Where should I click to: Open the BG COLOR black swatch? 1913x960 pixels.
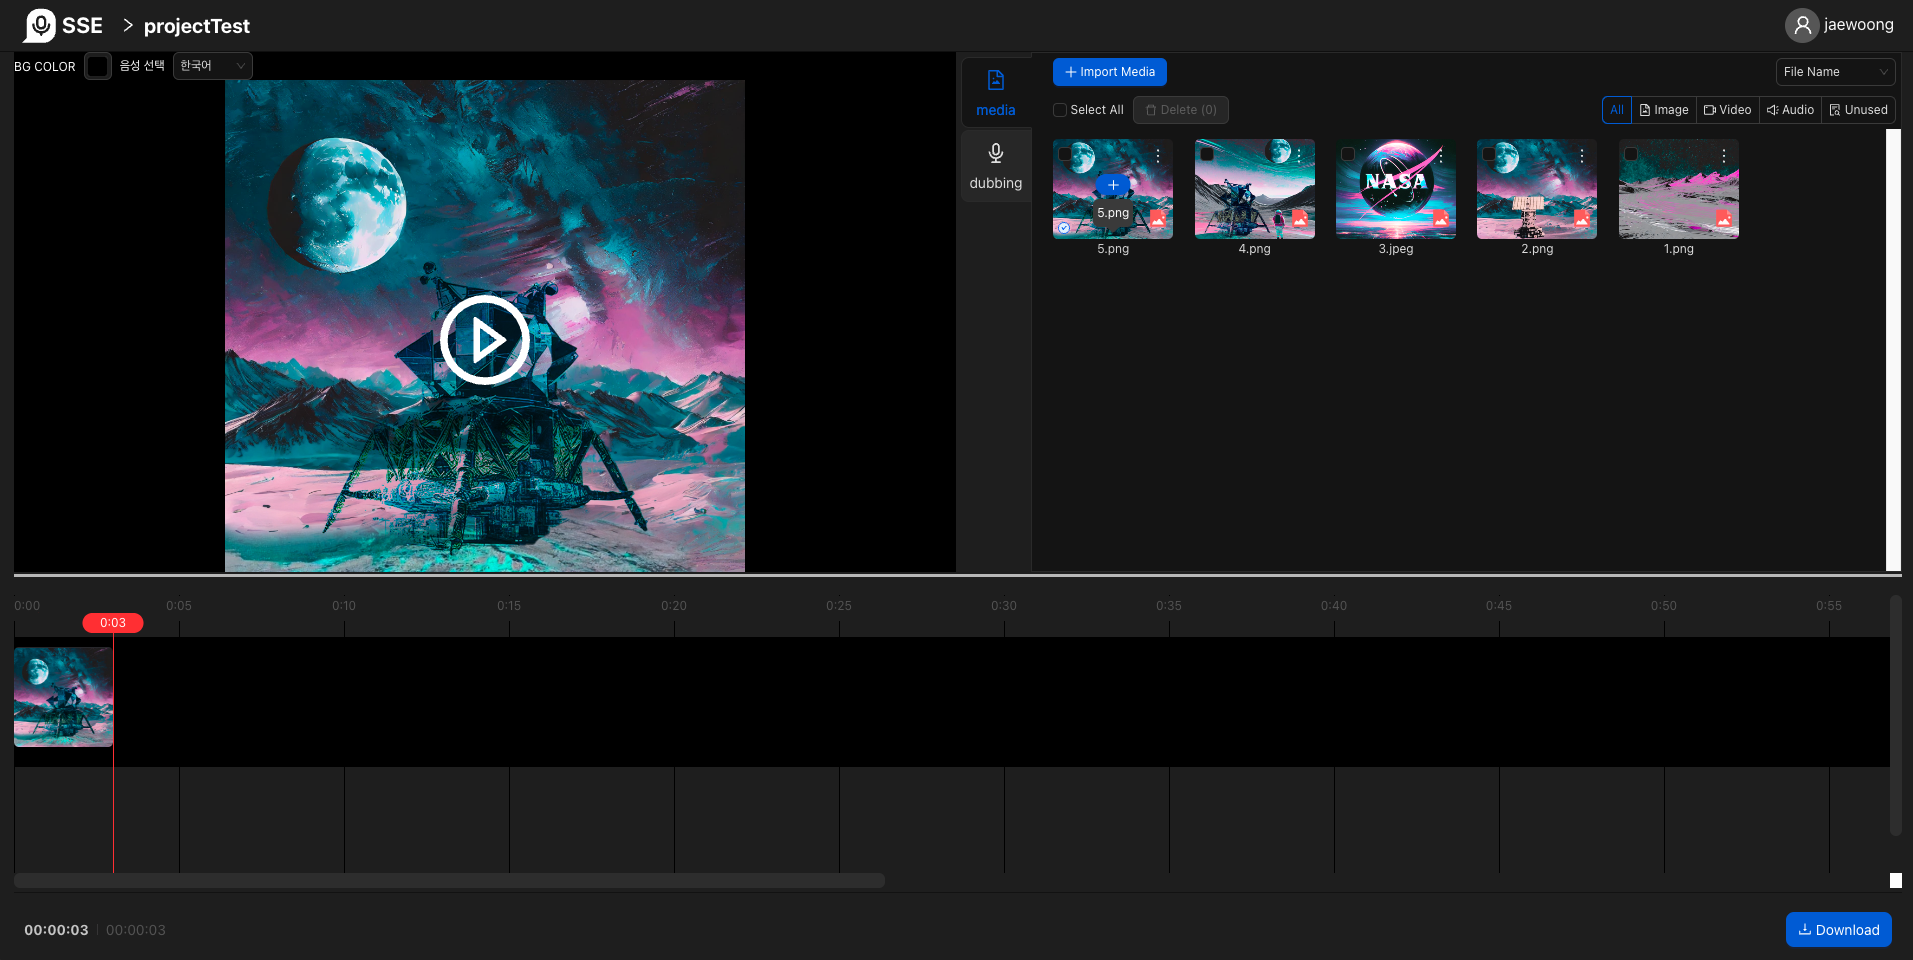click(98, 66)
